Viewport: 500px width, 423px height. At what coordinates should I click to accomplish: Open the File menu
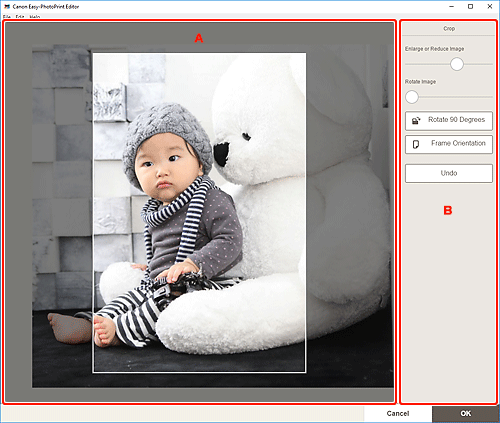(7, 17)
